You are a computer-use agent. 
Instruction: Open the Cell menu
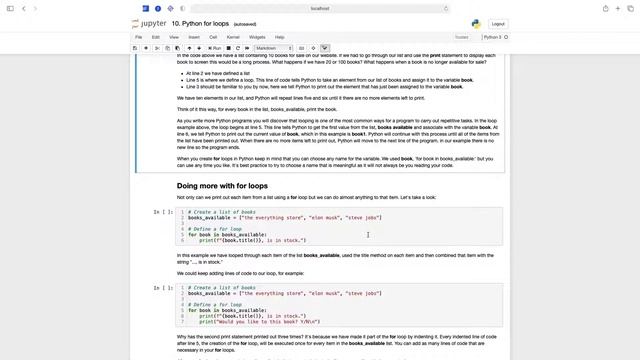click(213, 37)
